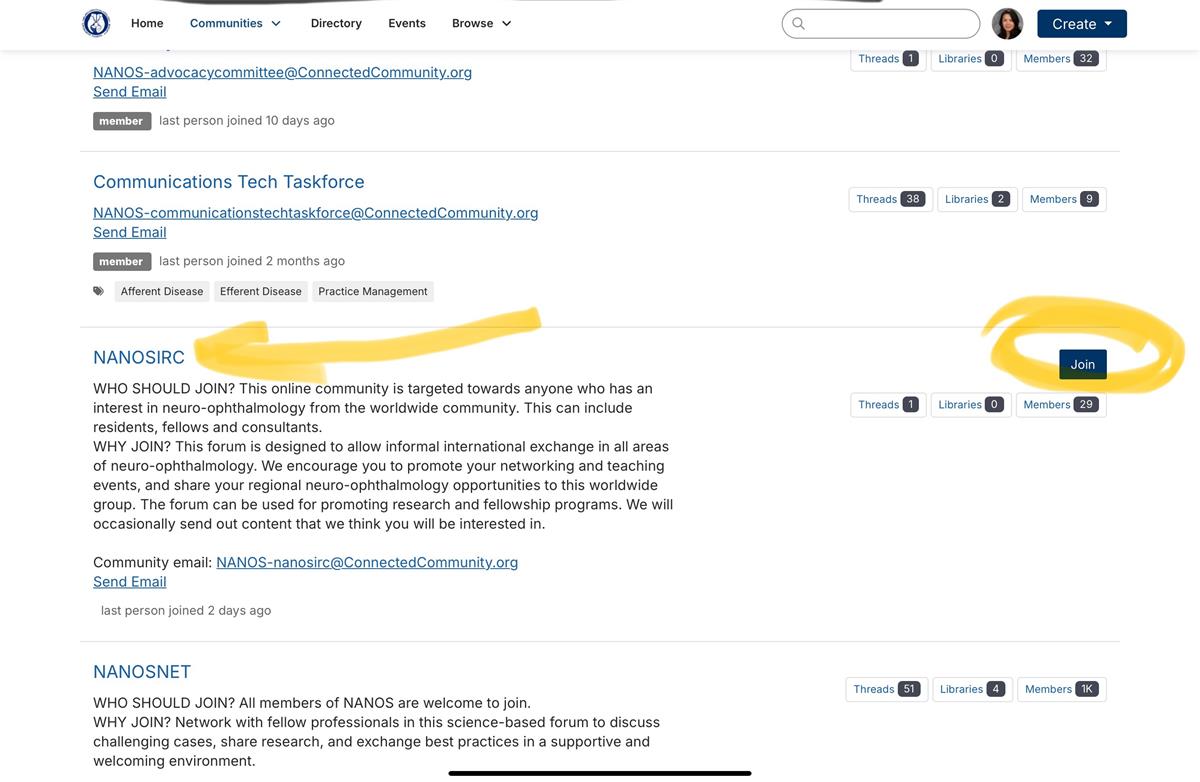Open the NANOS-nanosirc community email link
Image resolution: width=1200 pixels, height=782 pixels.
tap(368, 561)
